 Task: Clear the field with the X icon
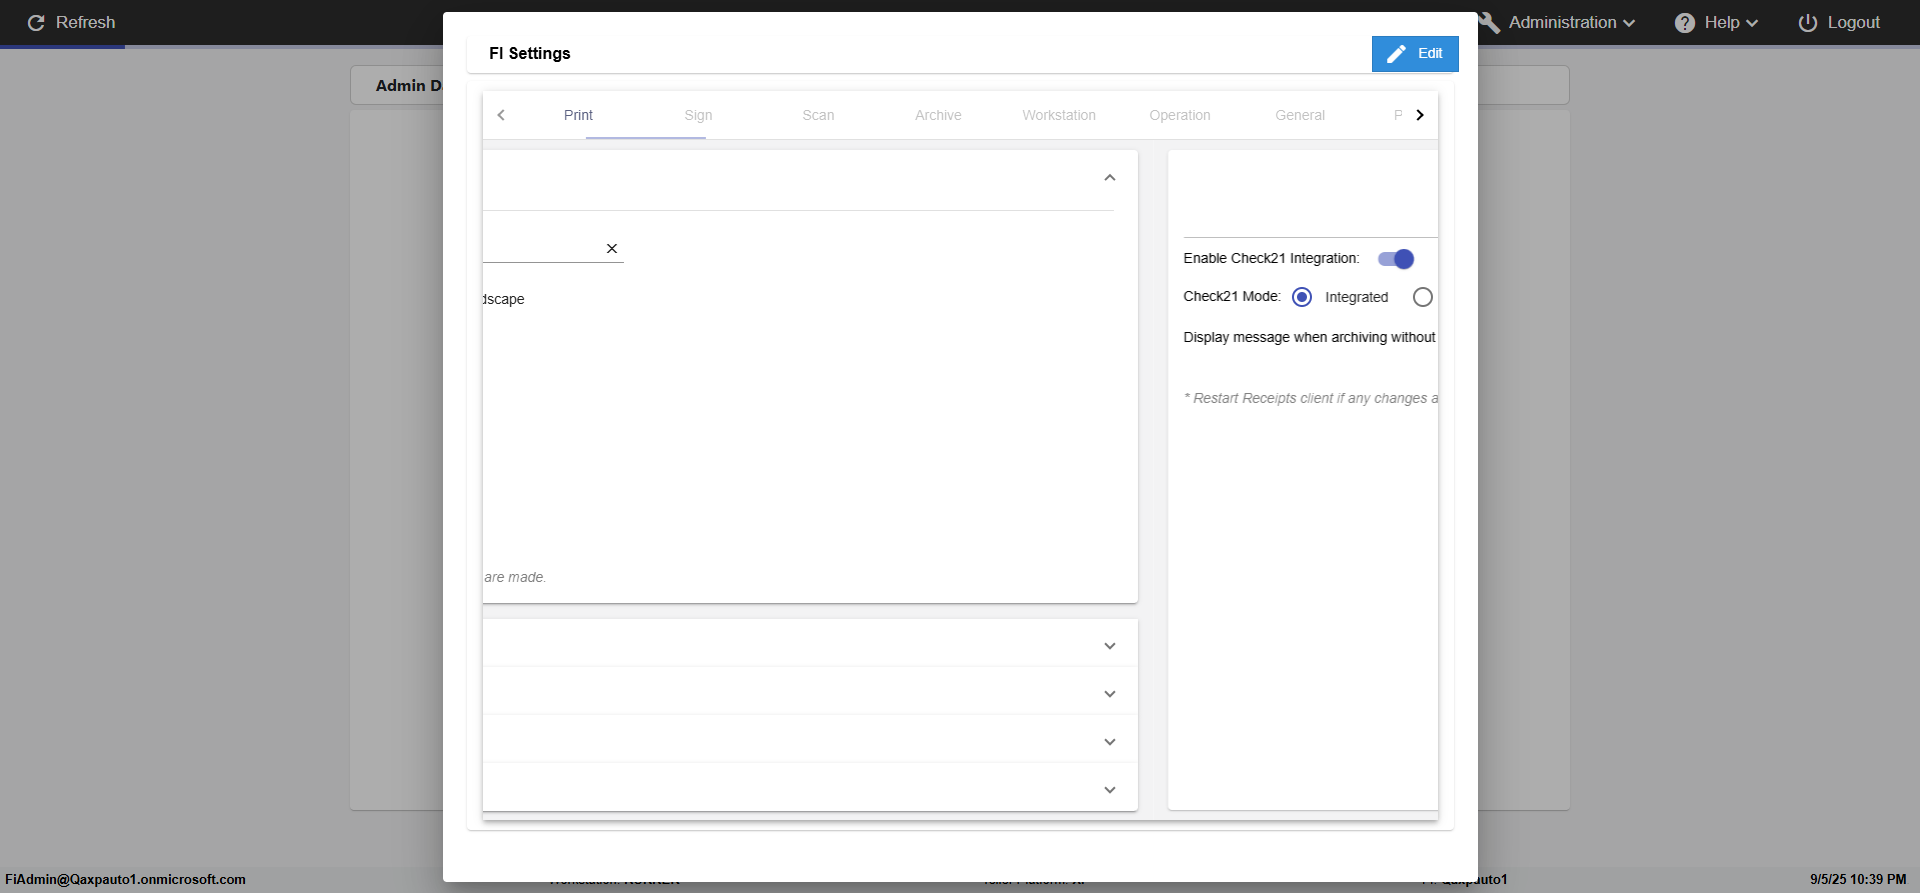point(612,249)
